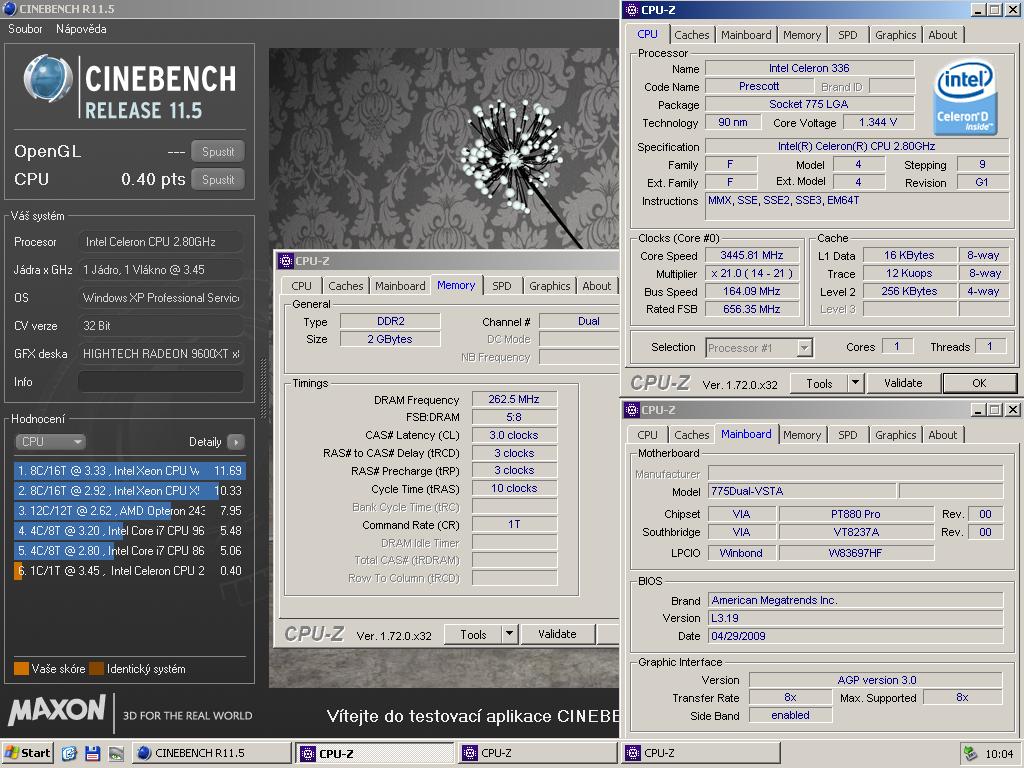This screenshot has width=1024, height=768.
Task: Open the Soubor menu
Action: pyautogui.click(x=25, y=29)
